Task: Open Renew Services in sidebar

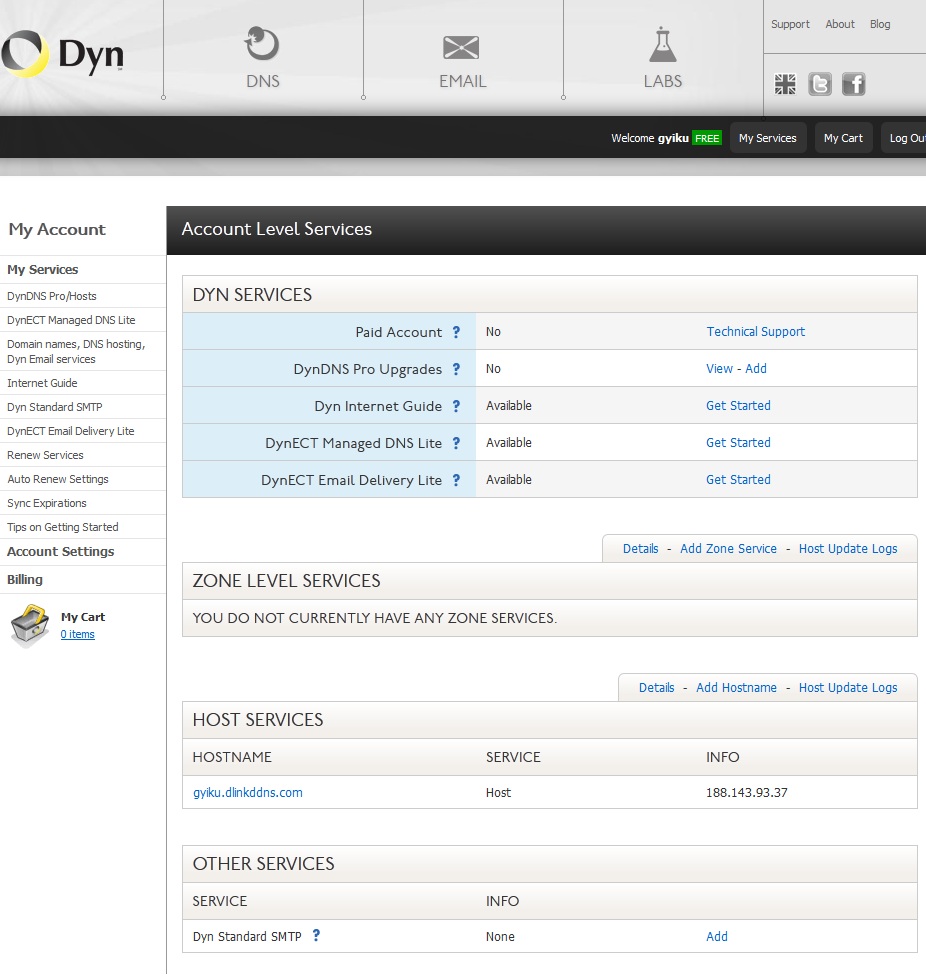Action: [45, 455]
